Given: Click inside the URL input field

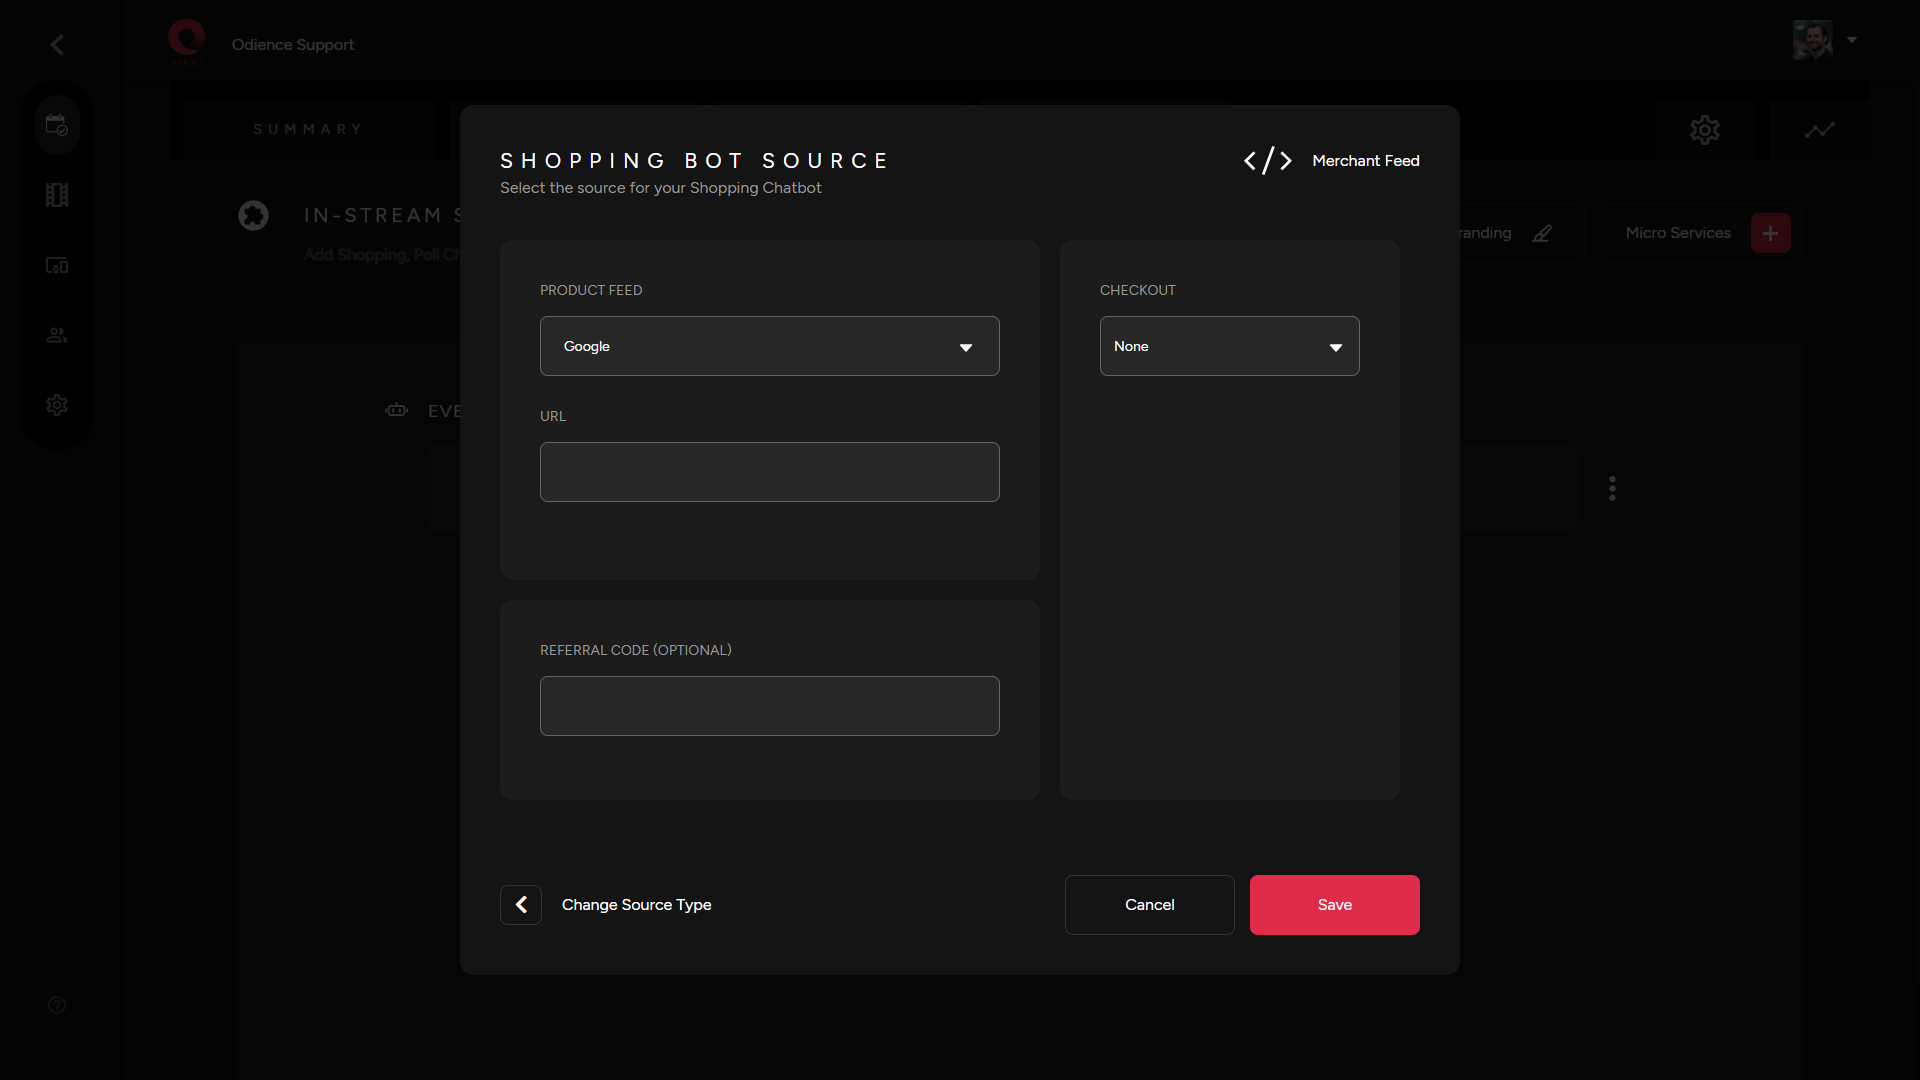Looking at the screenshot, I should pos(768,471).
